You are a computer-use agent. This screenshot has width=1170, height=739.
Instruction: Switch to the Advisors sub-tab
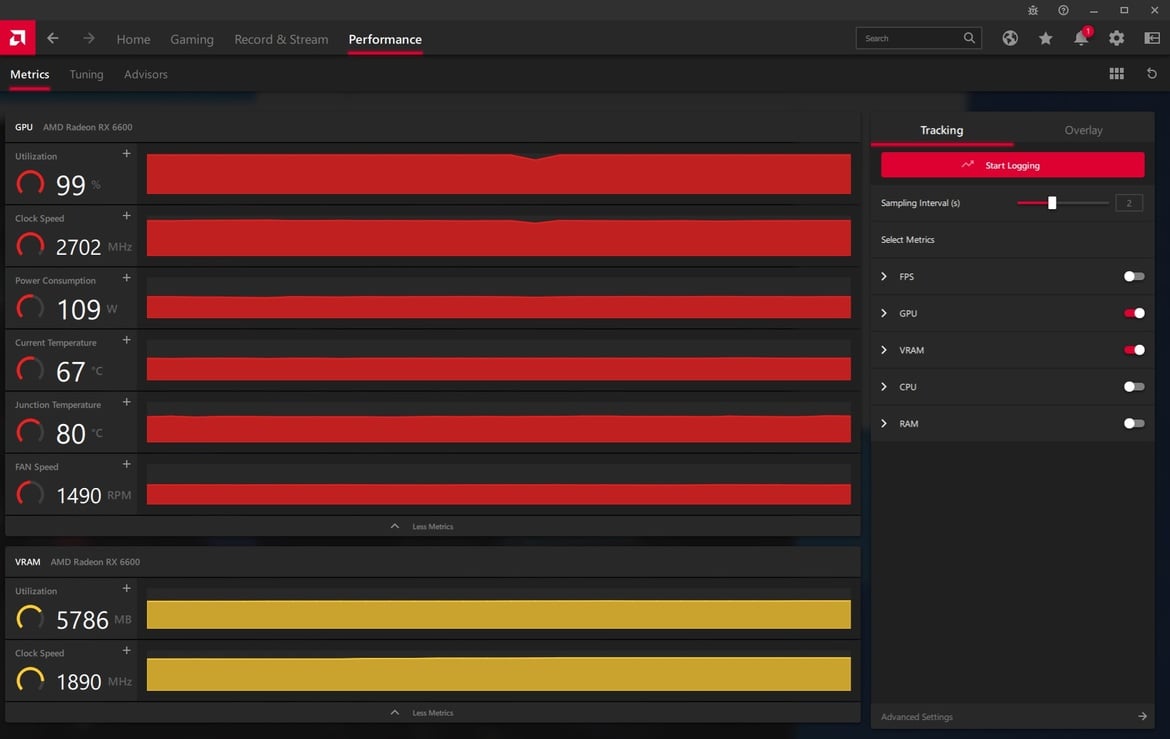click(146, 75)
